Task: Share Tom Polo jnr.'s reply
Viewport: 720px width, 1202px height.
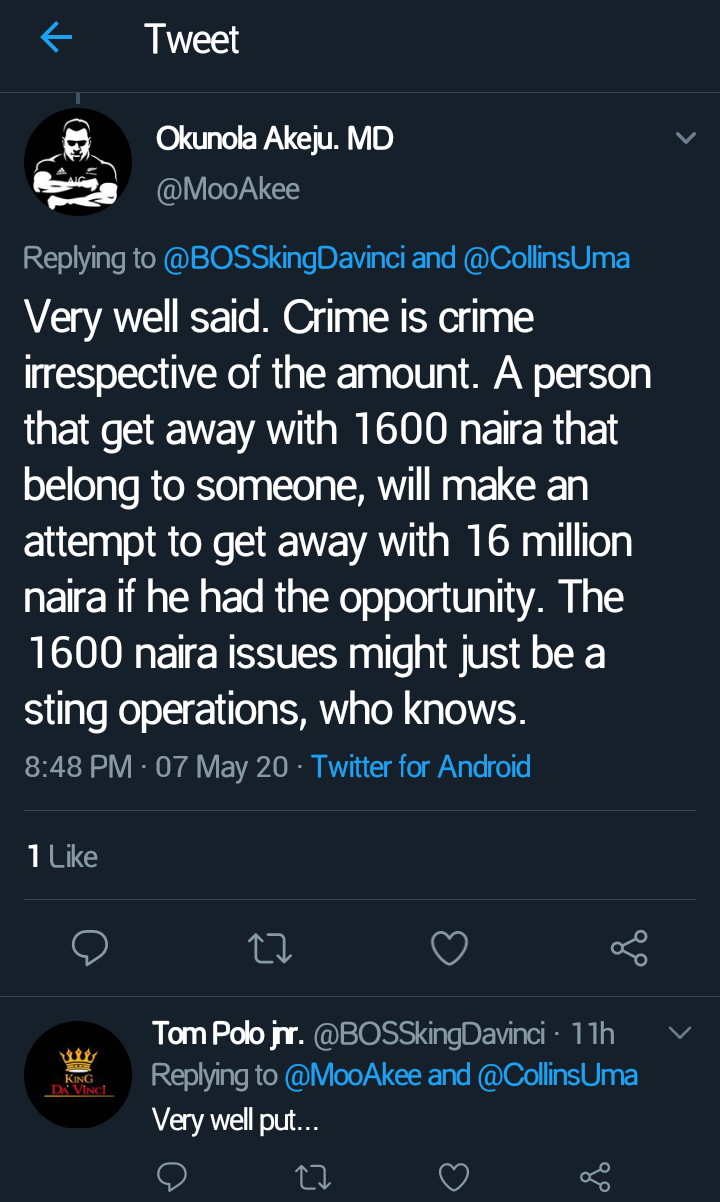Action: pos(595,1176)
